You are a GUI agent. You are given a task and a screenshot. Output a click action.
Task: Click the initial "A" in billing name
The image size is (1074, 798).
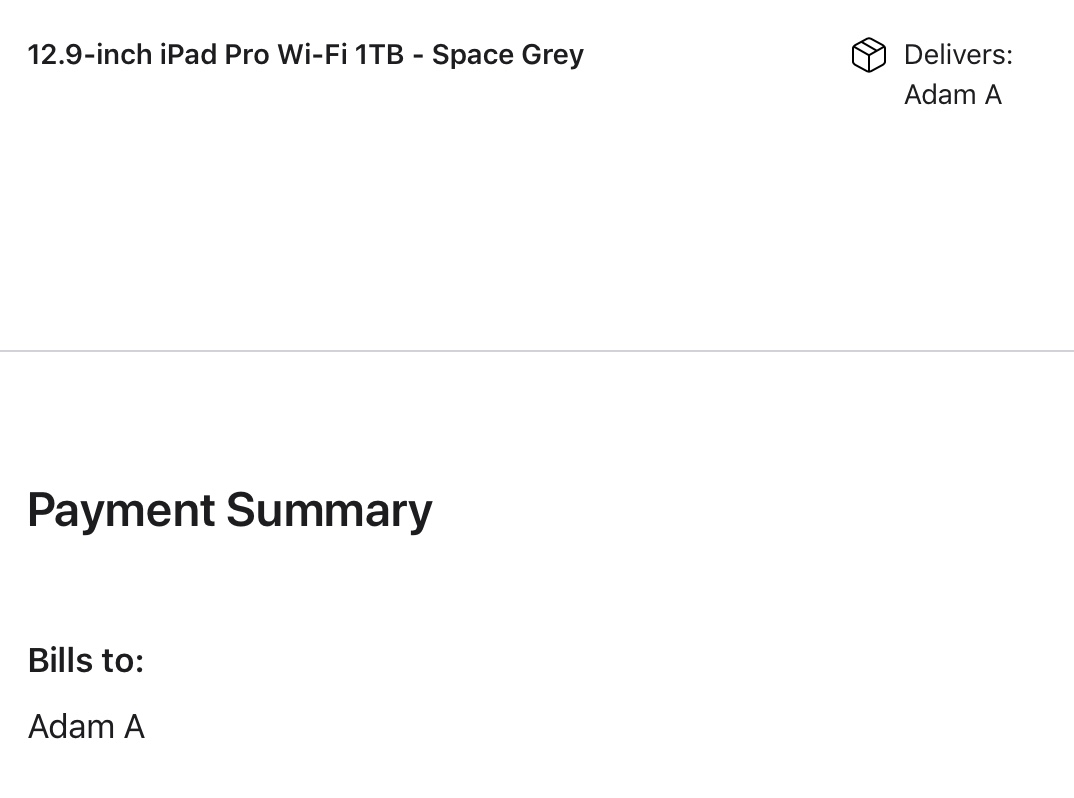click(134, 727)
